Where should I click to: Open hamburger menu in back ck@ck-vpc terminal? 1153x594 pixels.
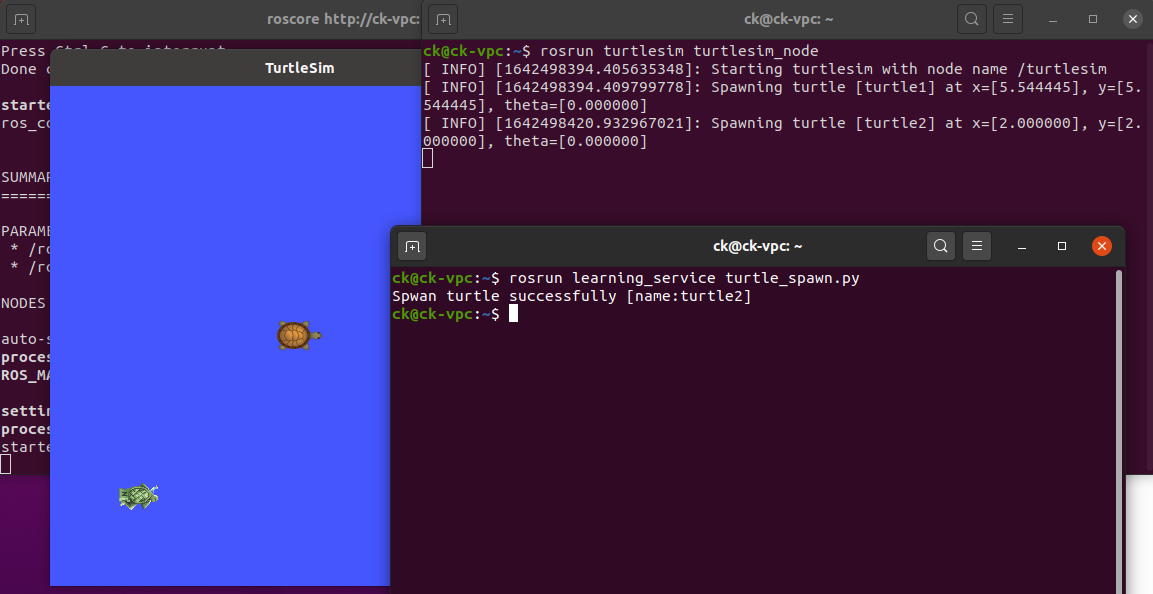(x=1008, y=19)
